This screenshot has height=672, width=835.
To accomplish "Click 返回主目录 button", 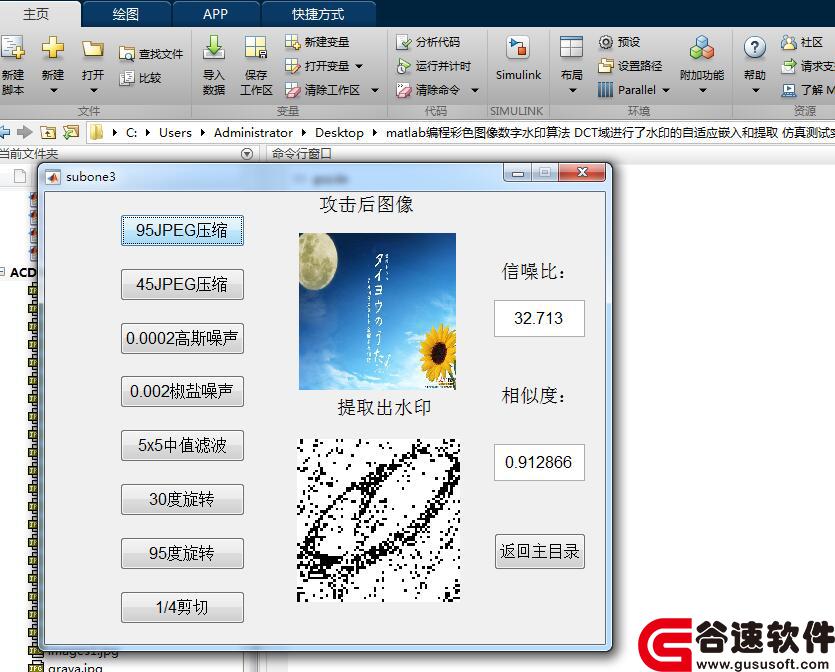I will click(x=539, y=552).
